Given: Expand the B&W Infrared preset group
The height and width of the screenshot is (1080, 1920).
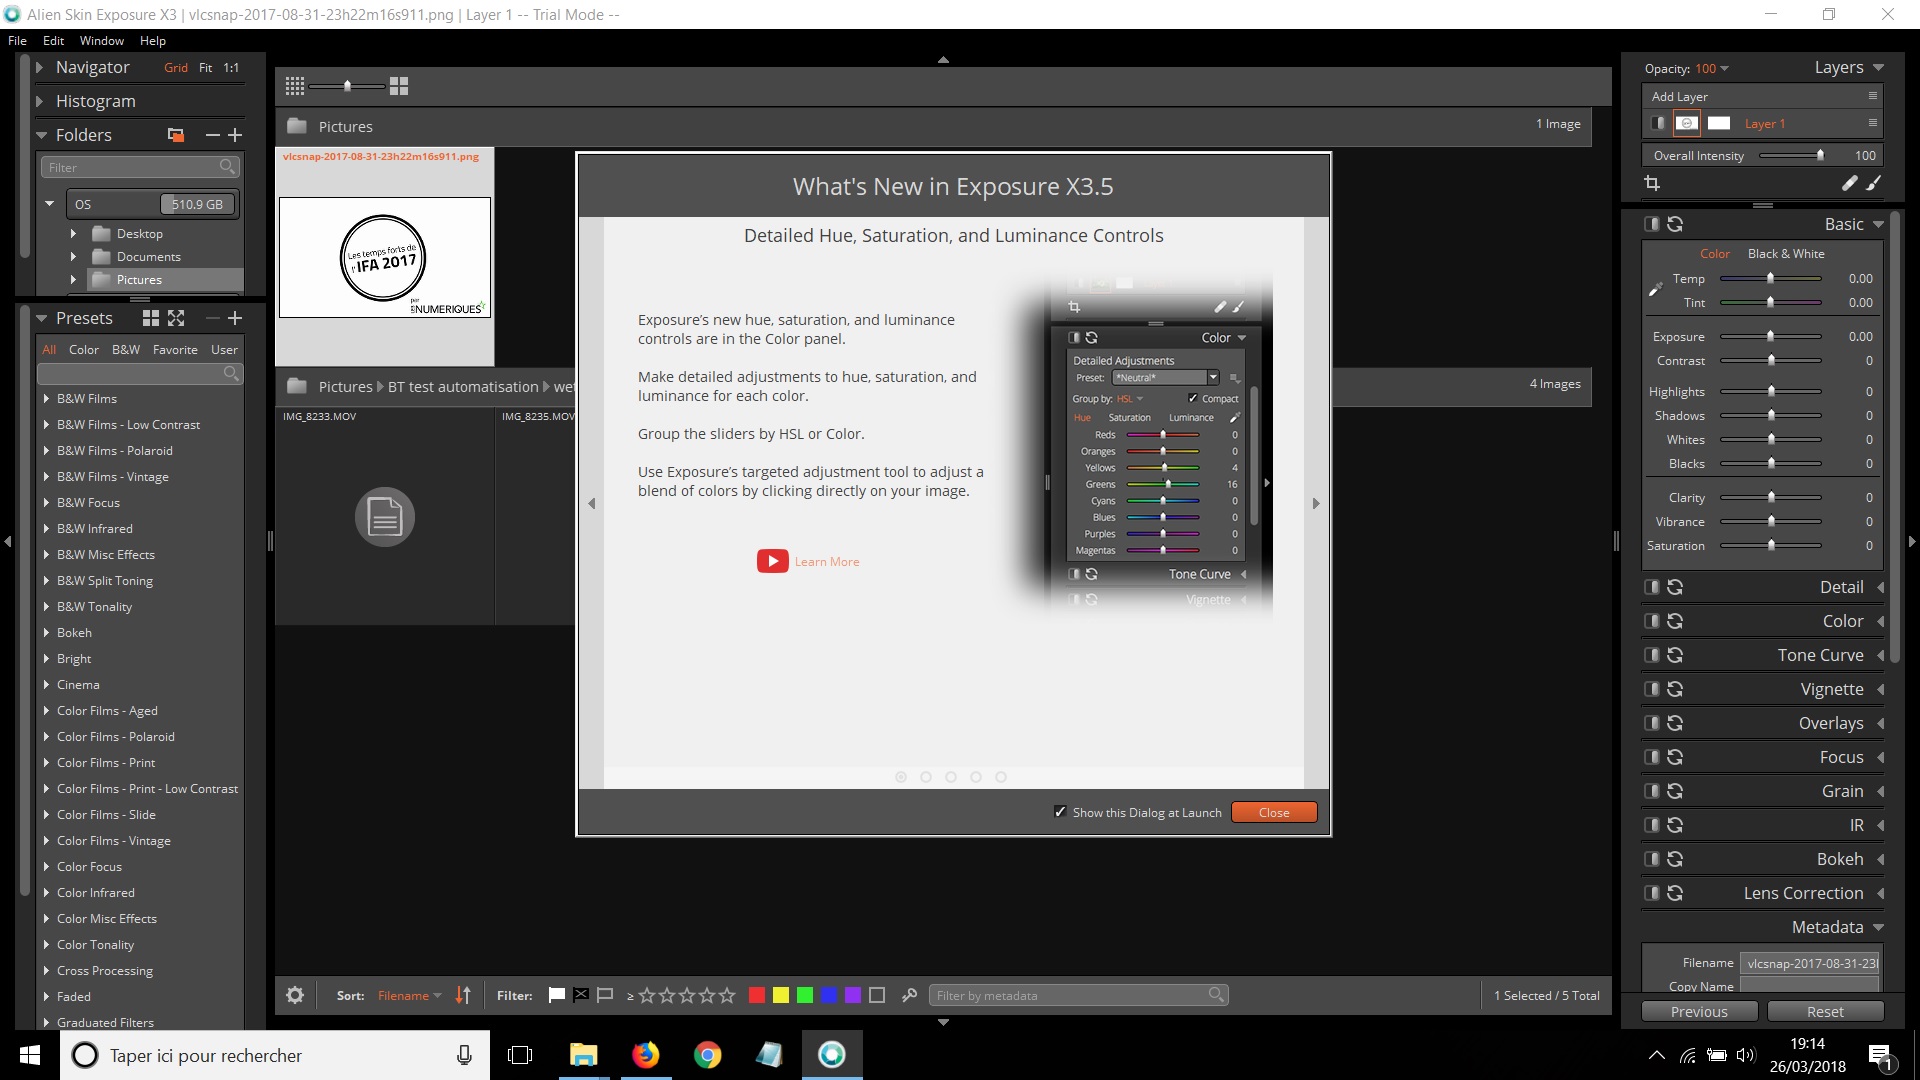Looking at the screenshot, I should (46, 529).
